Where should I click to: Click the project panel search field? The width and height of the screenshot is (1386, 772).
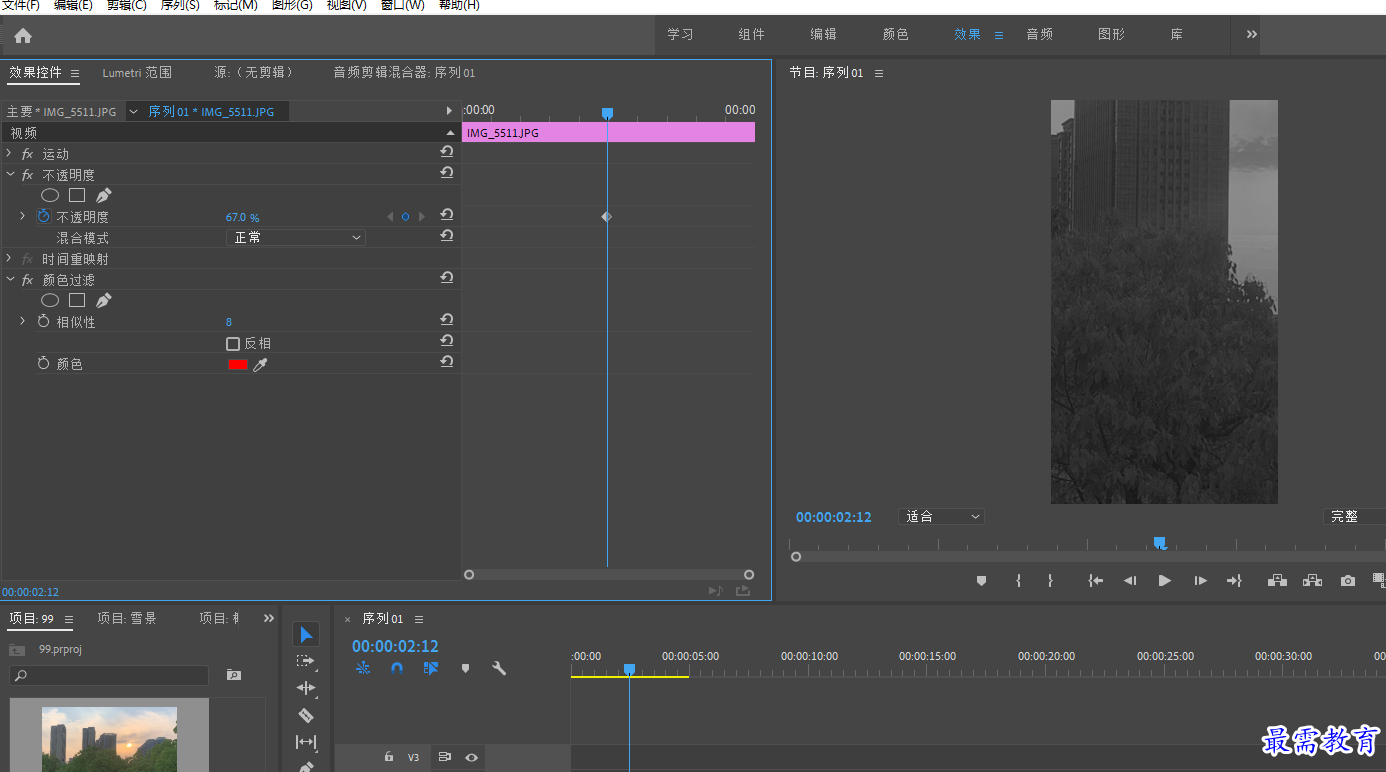pyautogui.click(x=109, y=676)
